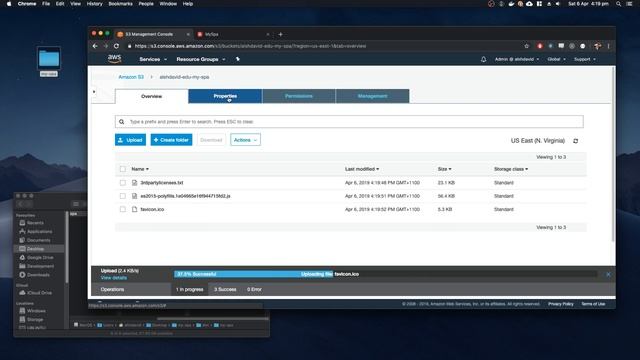Click the pin shortcut icon in AWS navbar
The height and width of the screenshot is (360, 640).
[x=238, y=59]
